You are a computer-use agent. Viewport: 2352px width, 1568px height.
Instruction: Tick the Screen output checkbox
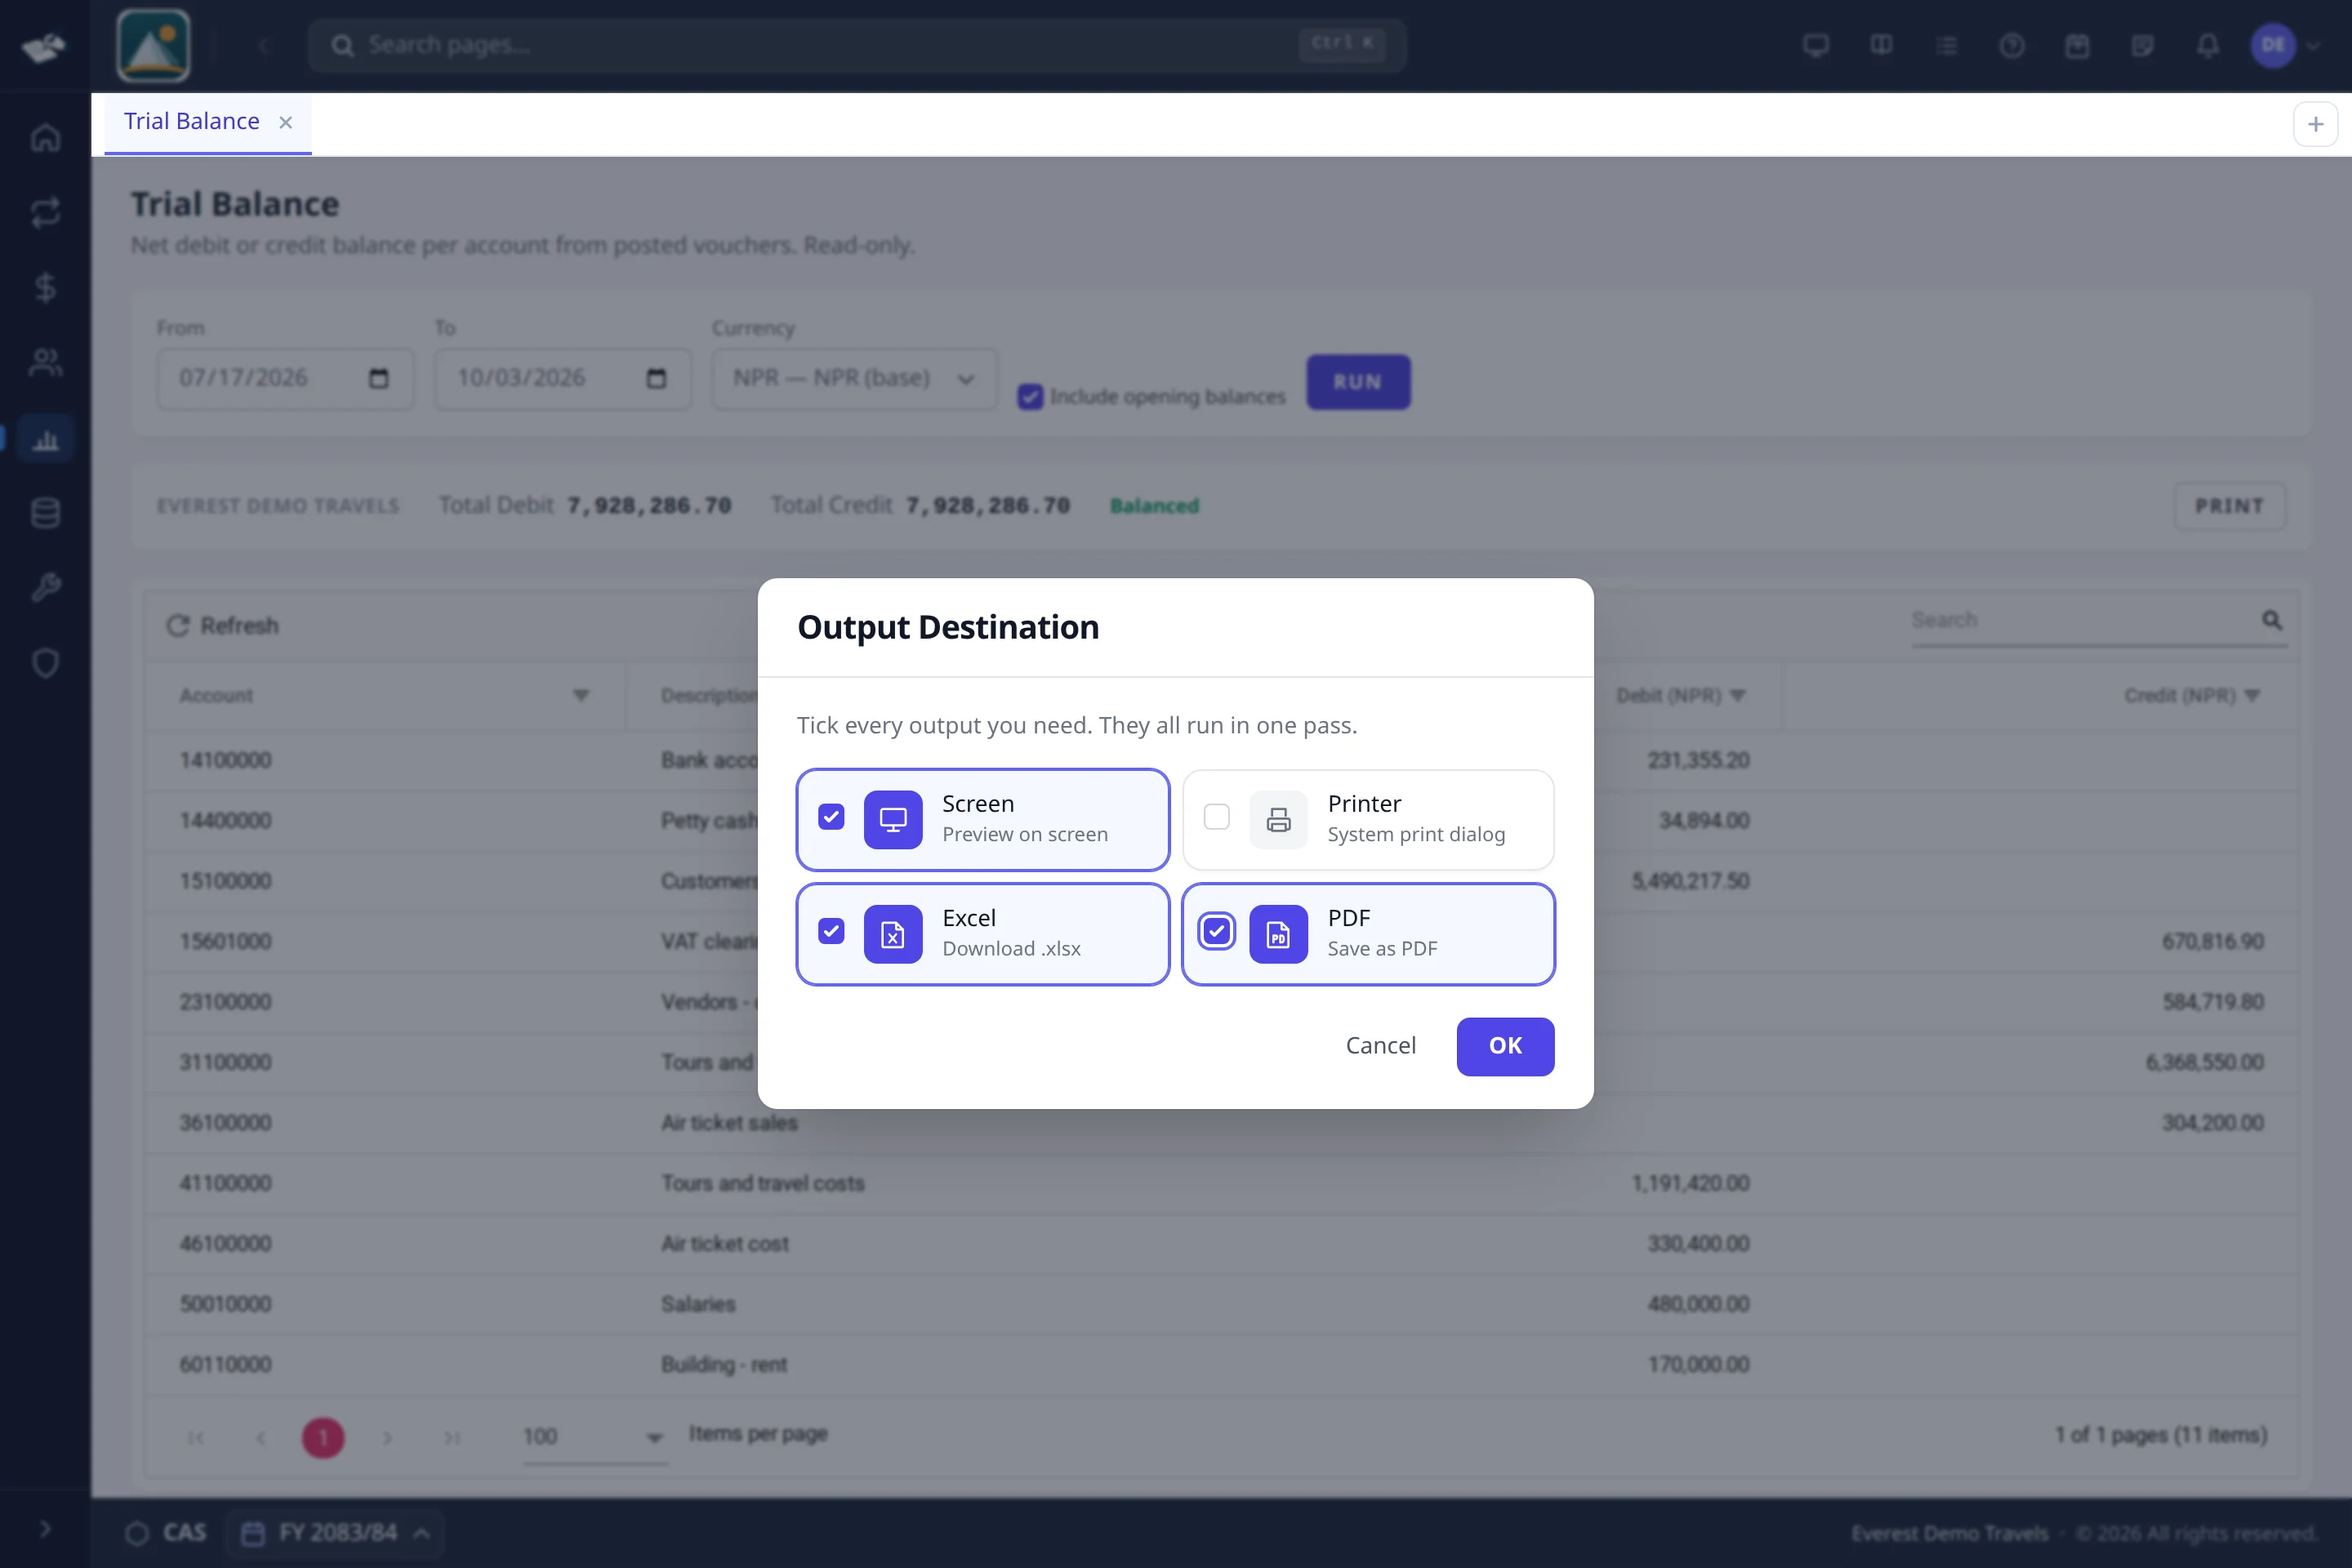point(831,817)
